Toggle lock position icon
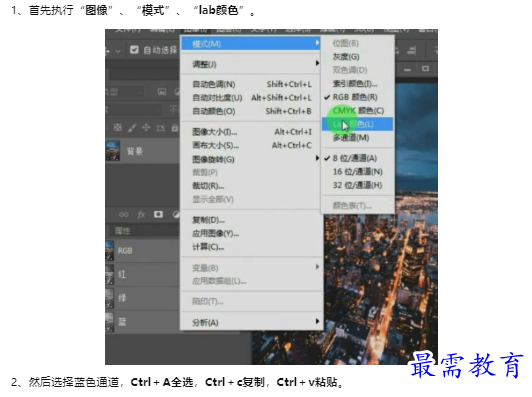 click(x=146, y=128)
